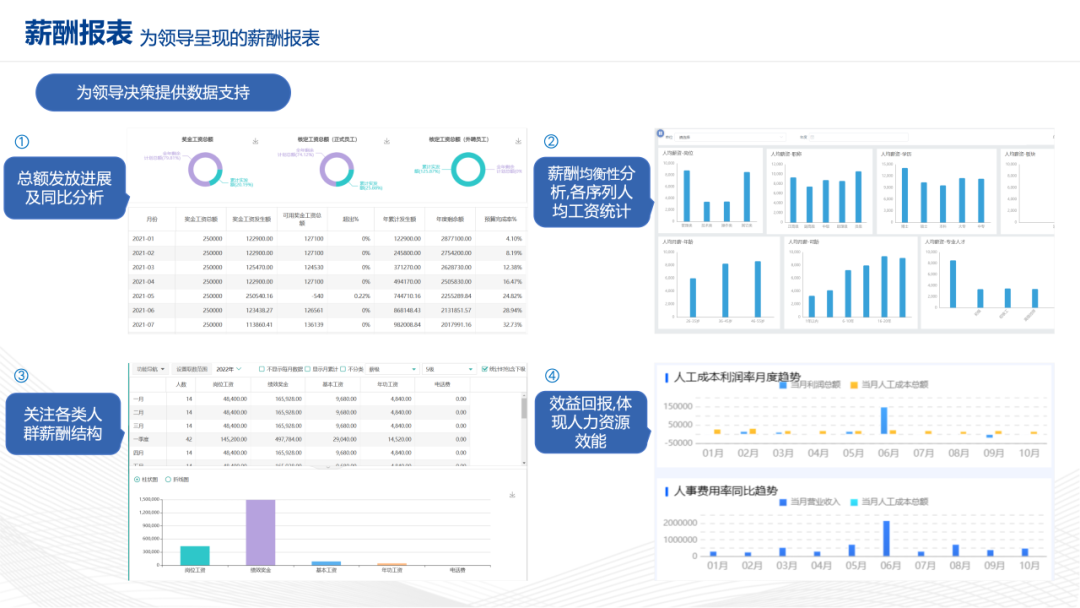Click the 关注各类人群薪酬结构 callout
Screen dimensions: 1080x608
coord(63,423)
